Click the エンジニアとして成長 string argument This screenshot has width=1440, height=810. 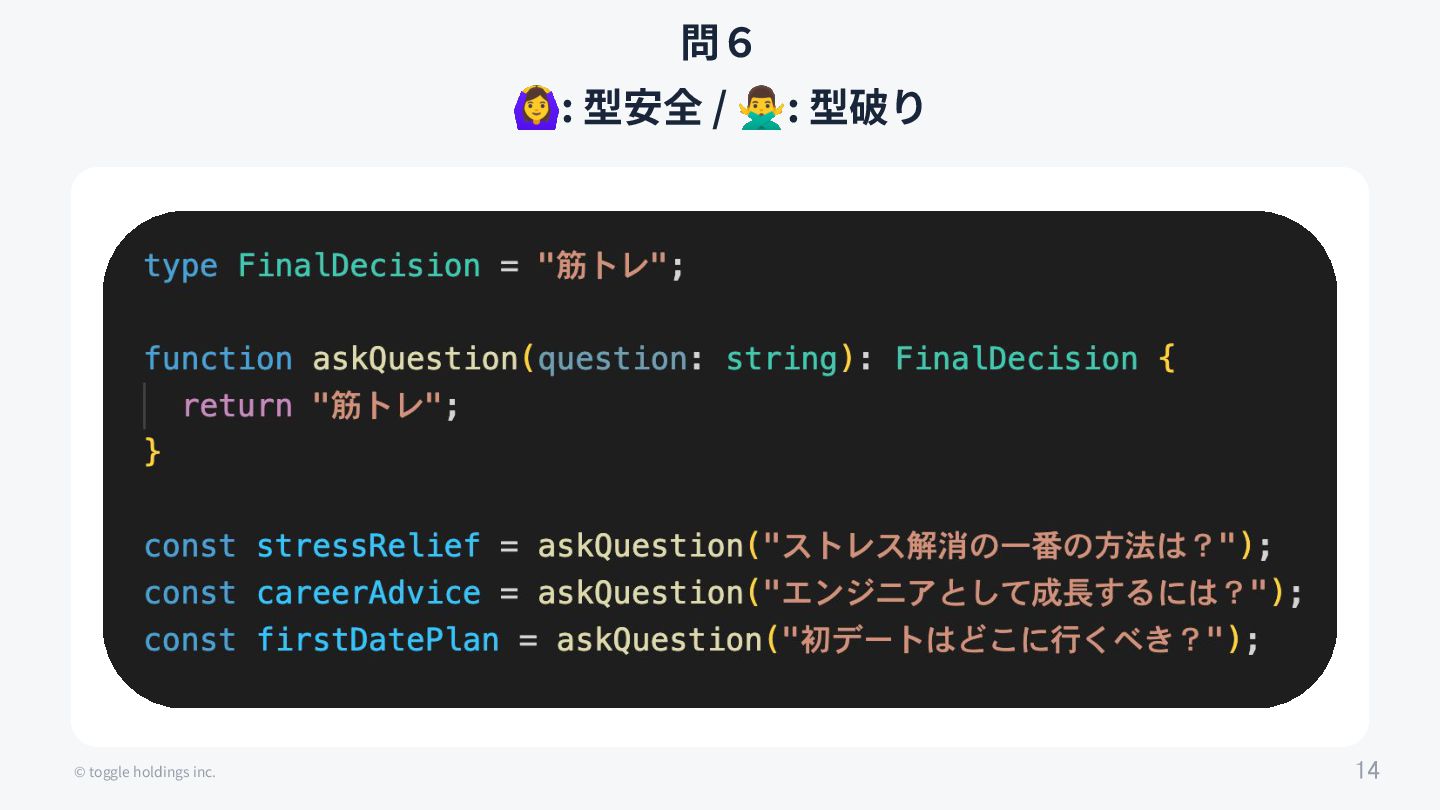1016,593
